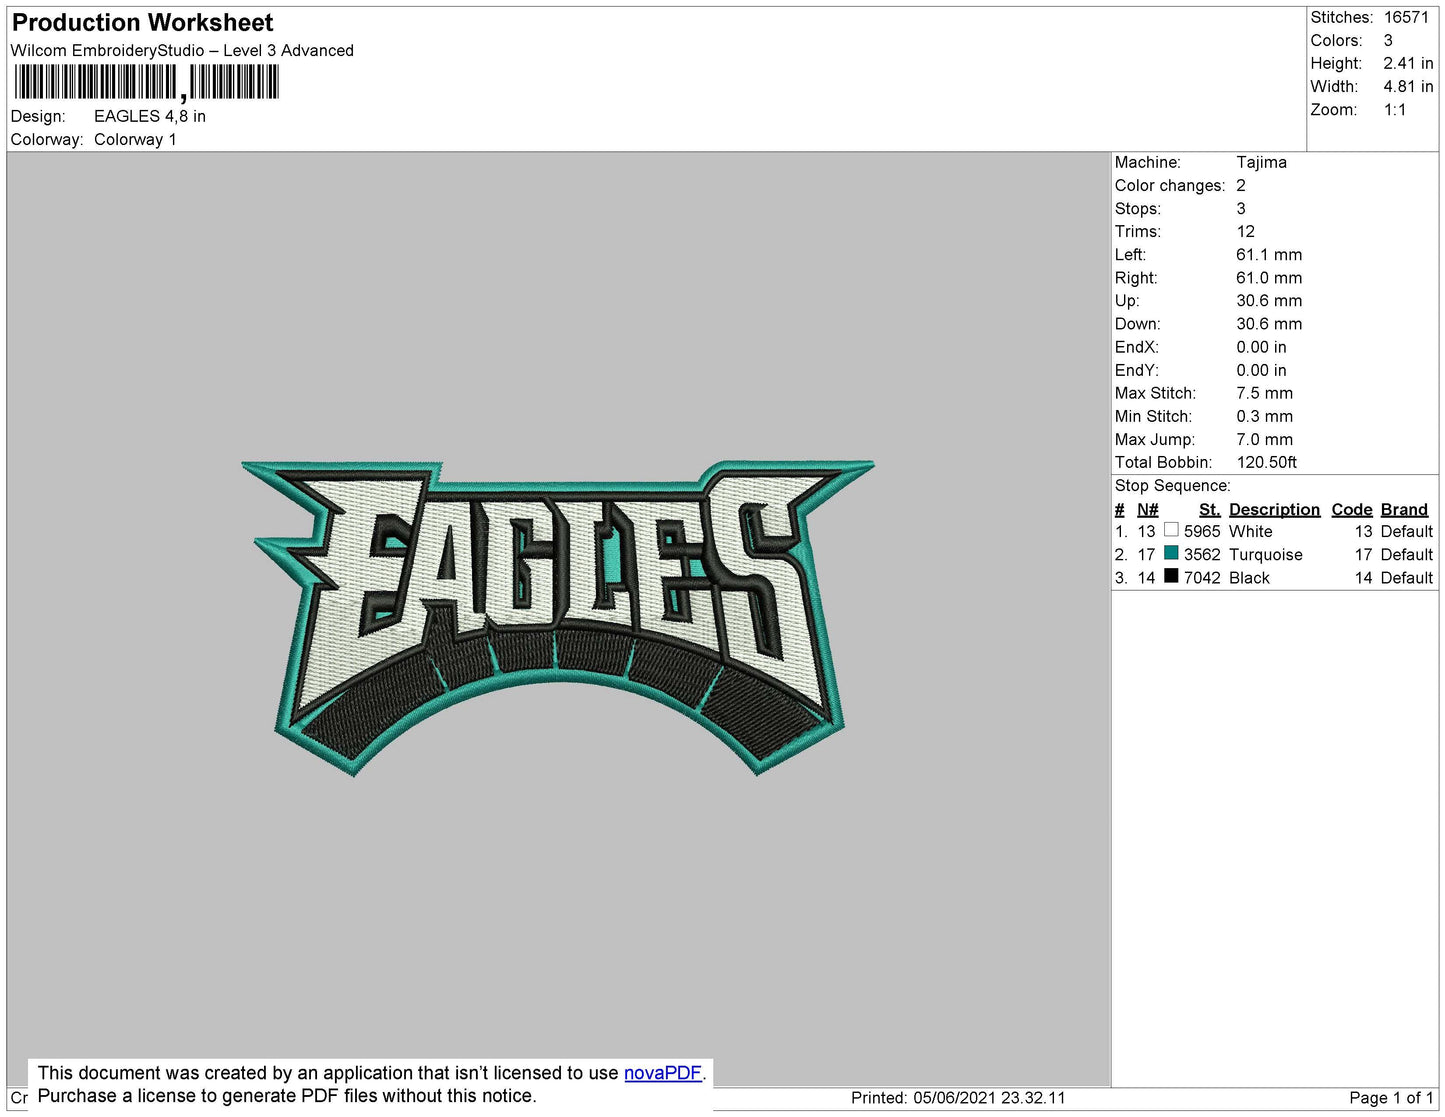Click the Trims value 12
The image size is (1445, 1117).
click(x=1245, y=231)
